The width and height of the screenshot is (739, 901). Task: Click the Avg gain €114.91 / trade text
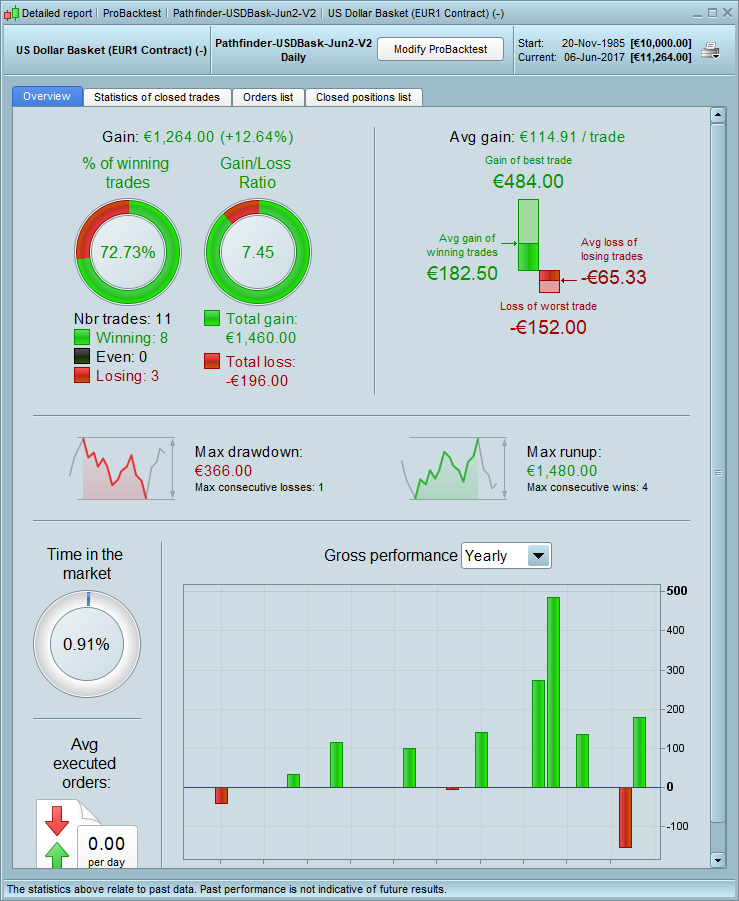[537, 137]
